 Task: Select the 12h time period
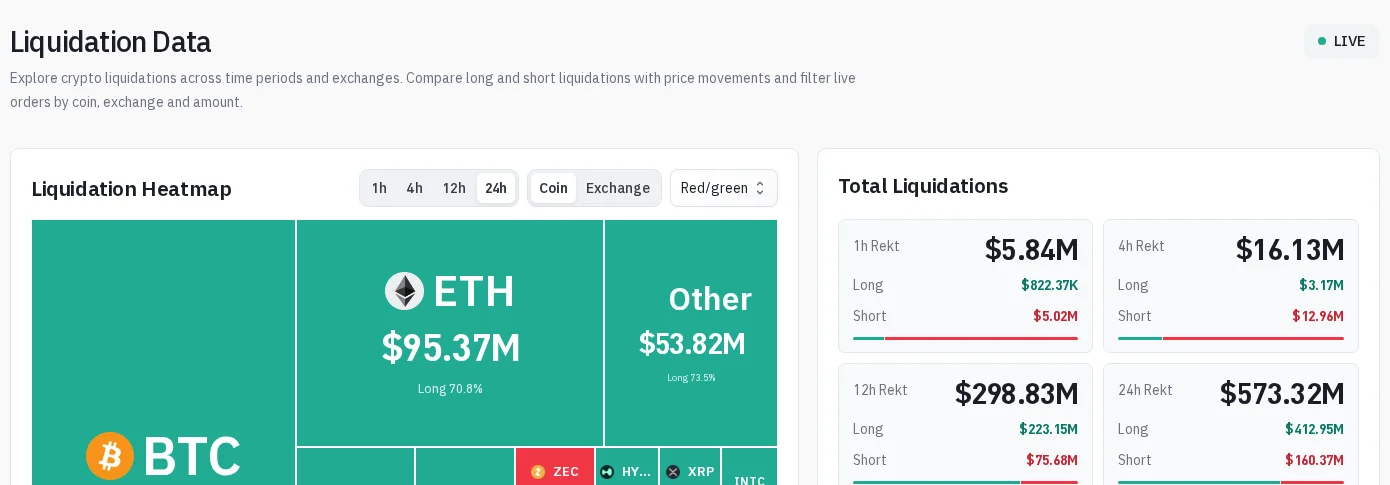[455, 188]
